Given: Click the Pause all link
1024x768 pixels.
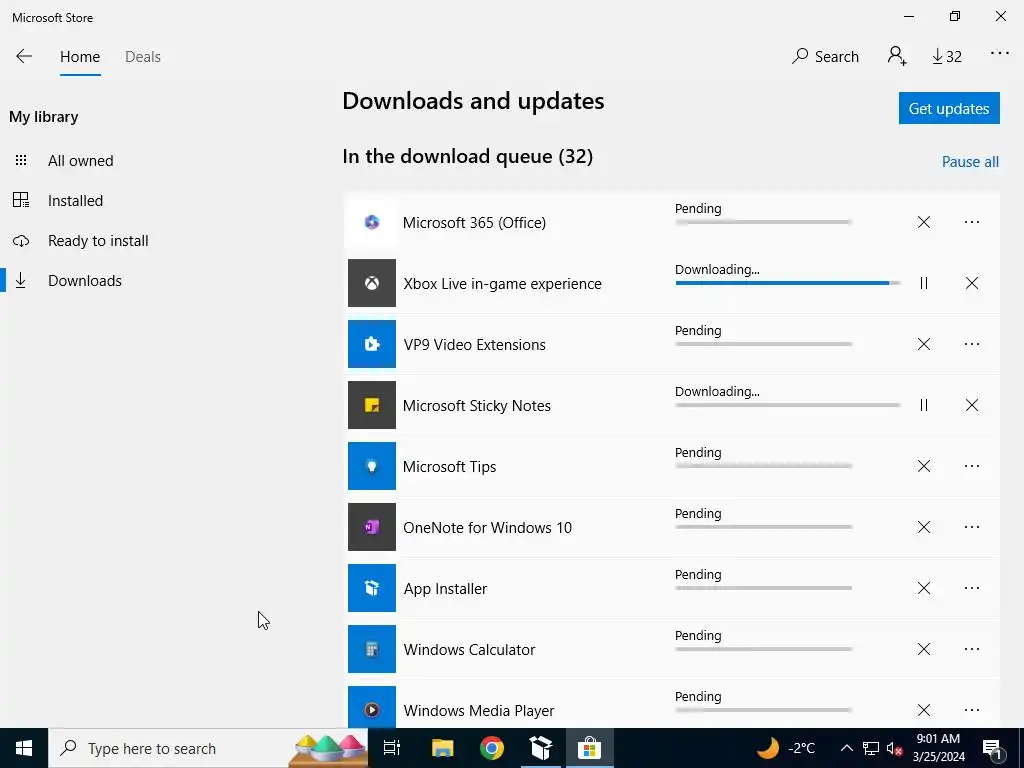Looking at the screenshot, I should pyautogui.click(x=970, y=161).
